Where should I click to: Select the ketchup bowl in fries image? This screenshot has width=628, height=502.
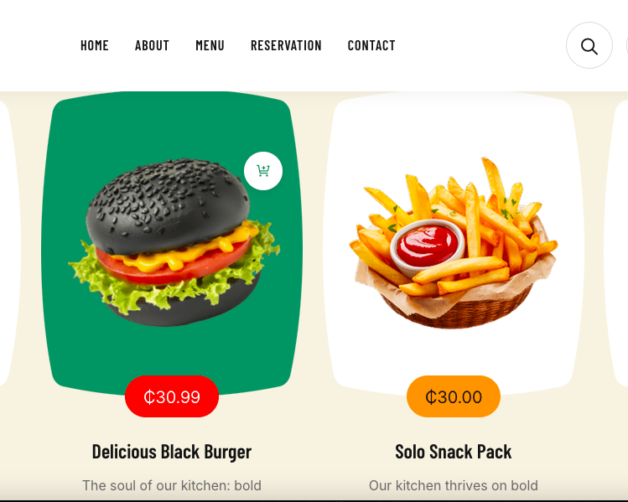(x=427, y=248)
